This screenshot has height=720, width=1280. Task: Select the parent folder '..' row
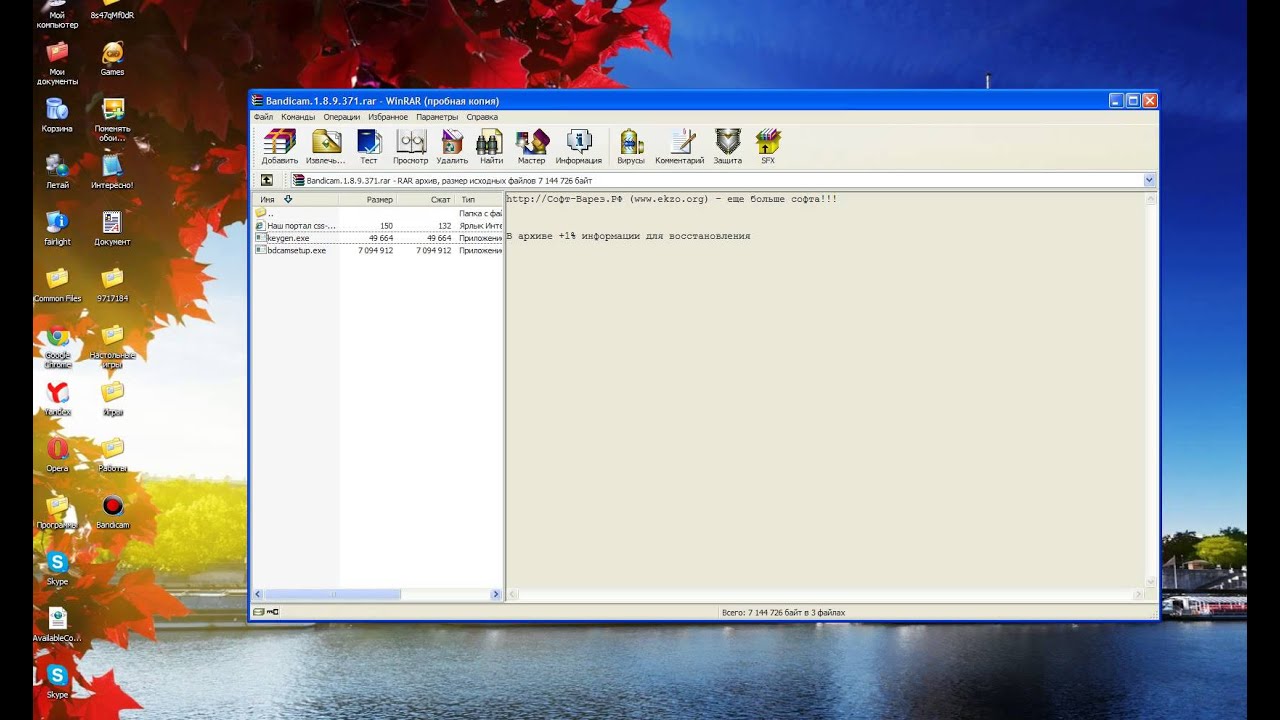coord(378,213)
